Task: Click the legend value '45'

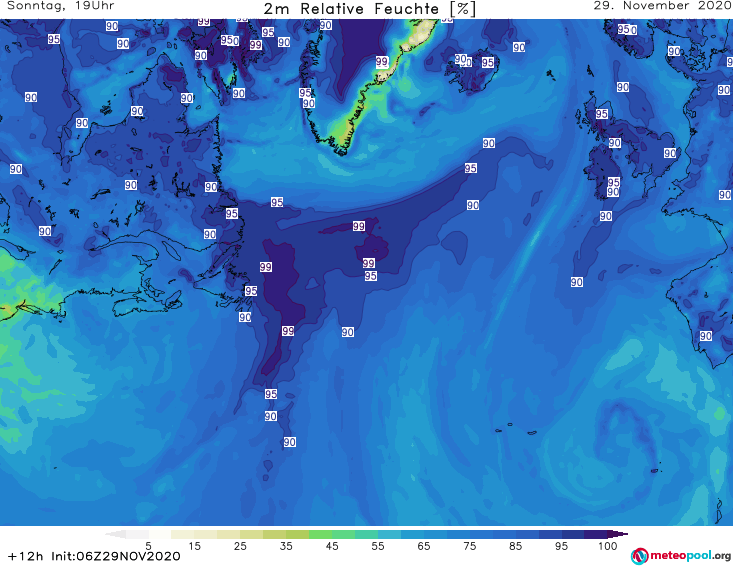Action: [332, 546]
